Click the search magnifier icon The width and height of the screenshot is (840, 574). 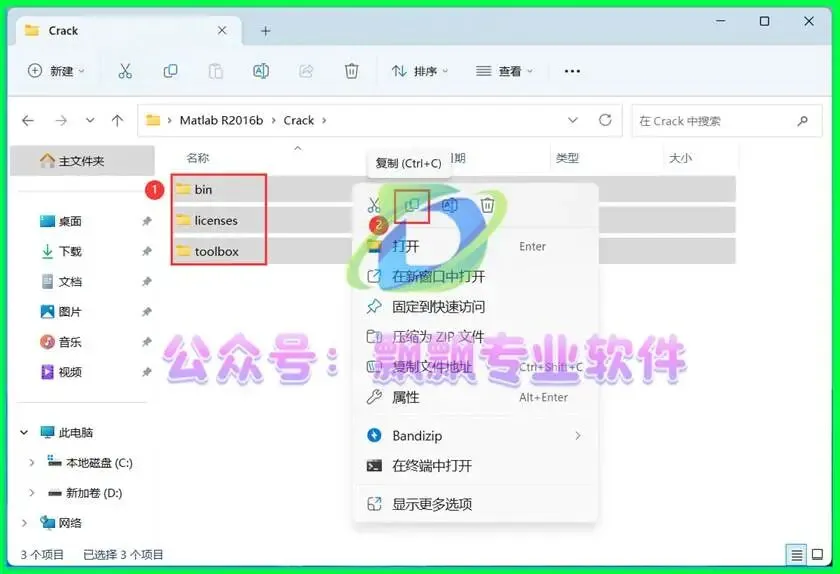[802, 121]
